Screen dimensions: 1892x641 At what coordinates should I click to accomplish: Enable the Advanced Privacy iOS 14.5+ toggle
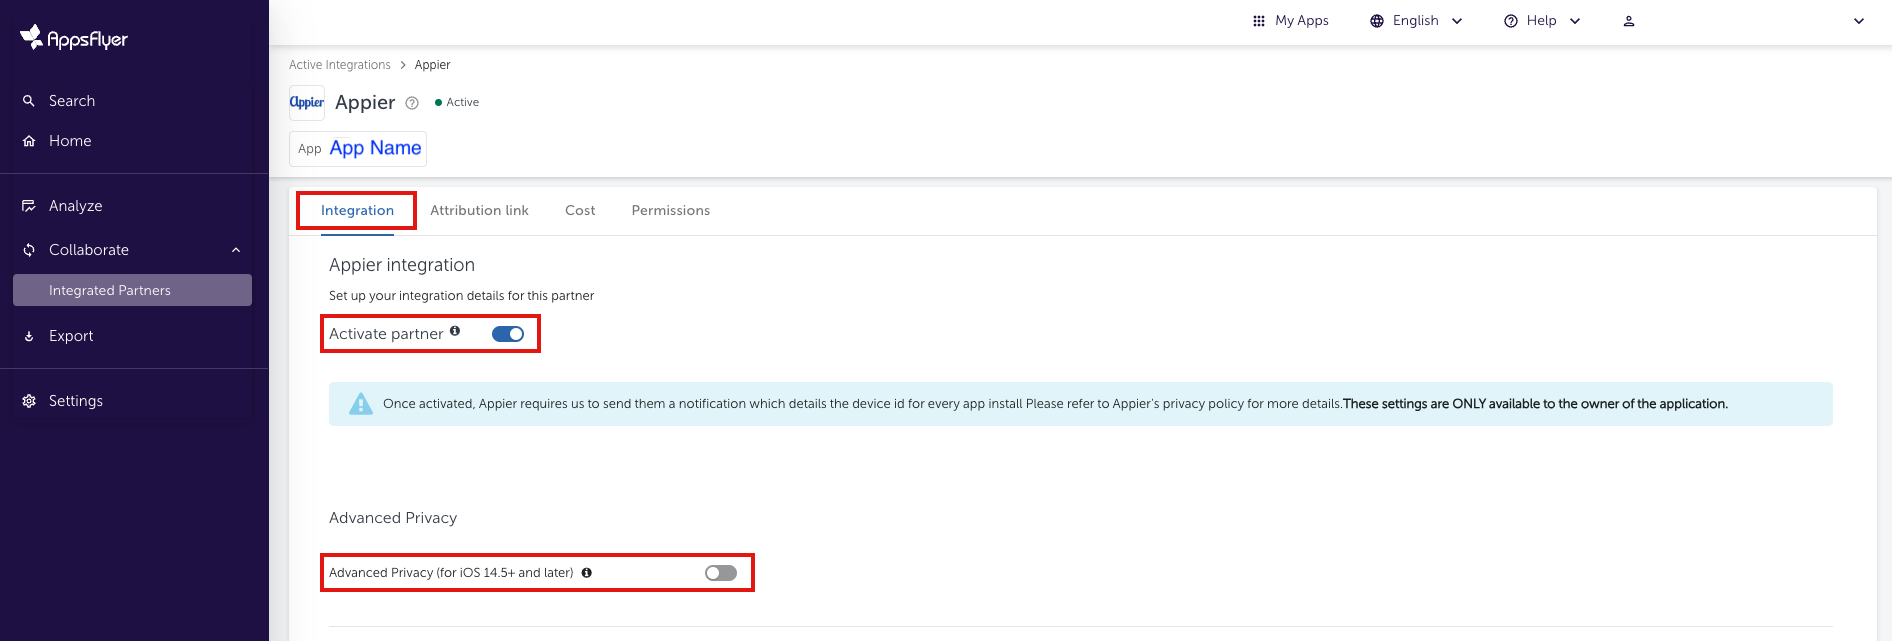tap(721, 573)
